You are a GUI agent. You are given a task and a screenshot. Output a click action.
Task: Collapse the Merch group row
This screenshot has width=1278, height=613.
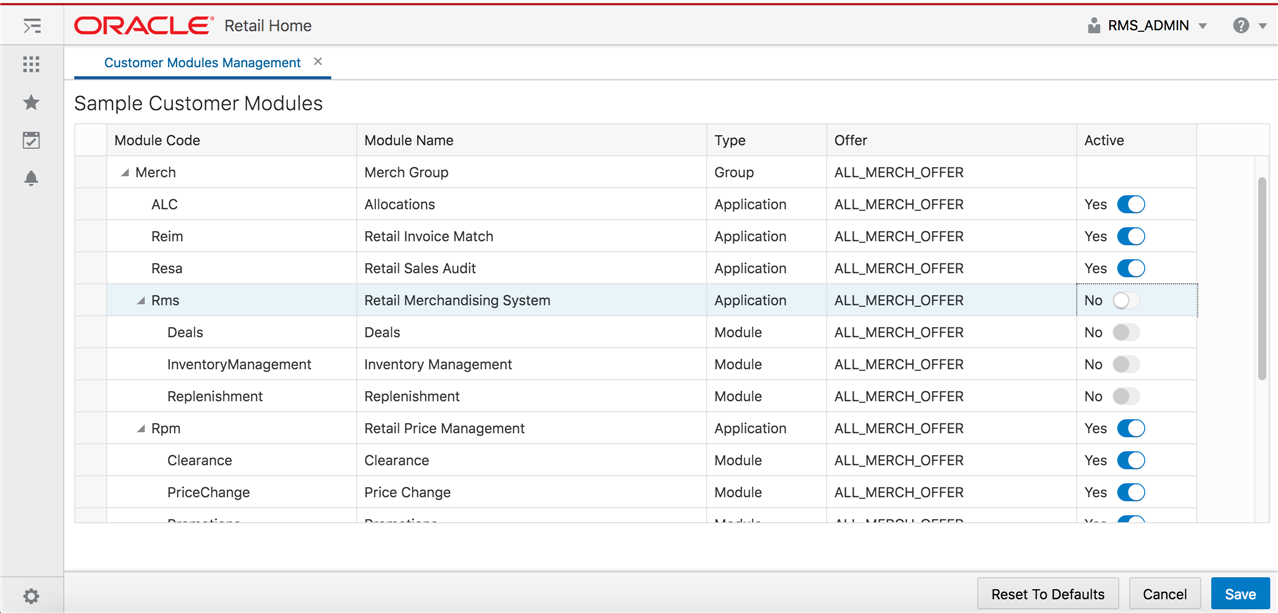124,172
